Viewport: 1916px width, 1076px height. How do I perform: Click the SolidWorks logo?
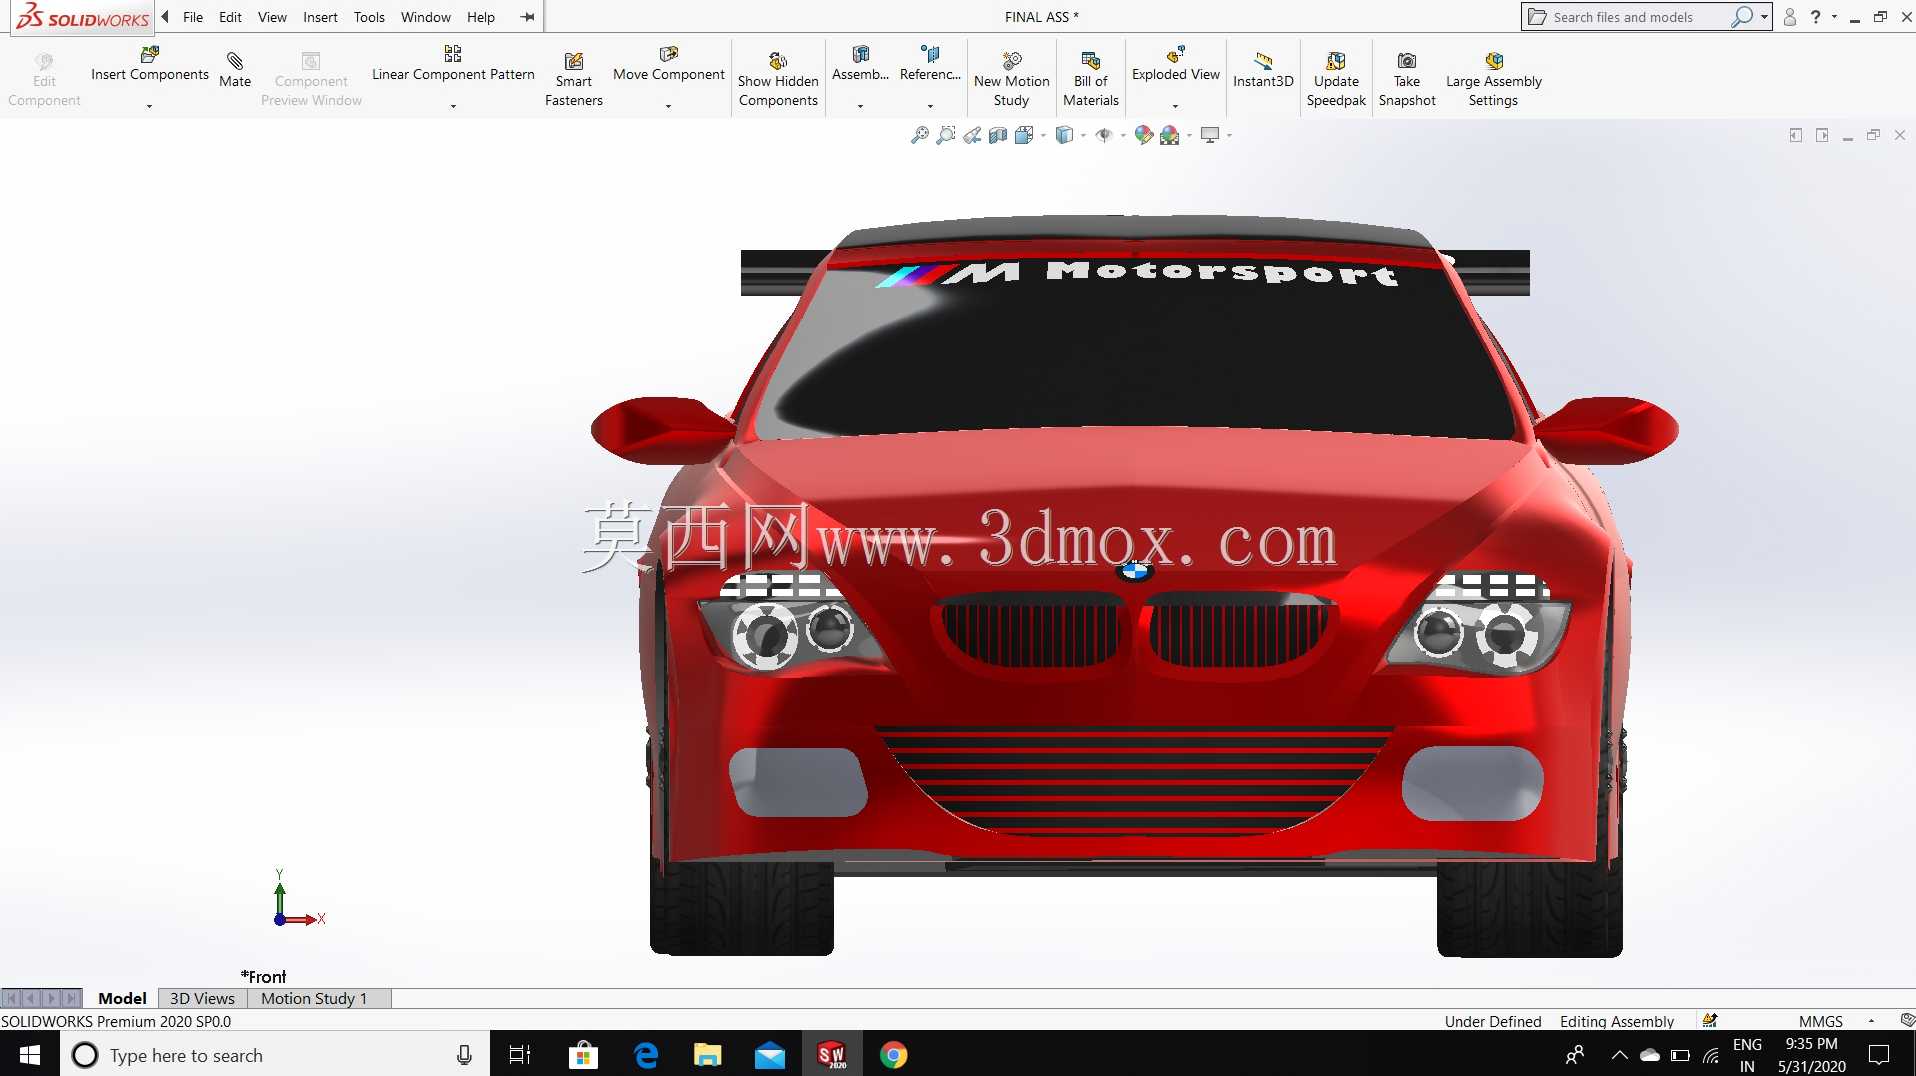tap(83, 17)
